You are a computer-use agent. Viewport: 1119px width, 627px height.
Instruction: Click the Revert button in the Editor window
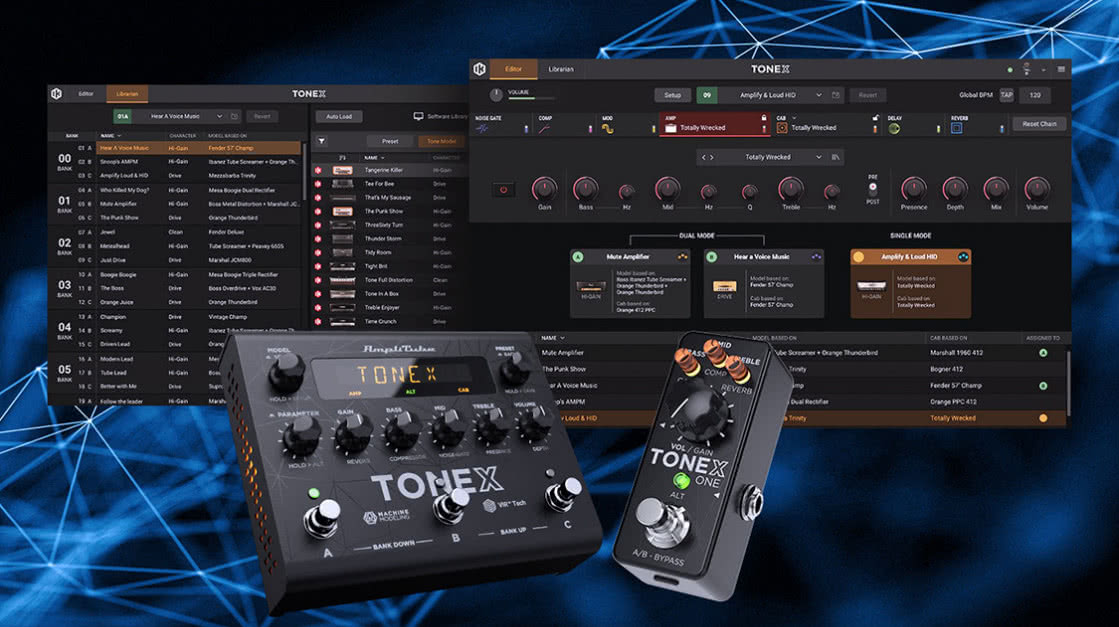coord(868,95)
